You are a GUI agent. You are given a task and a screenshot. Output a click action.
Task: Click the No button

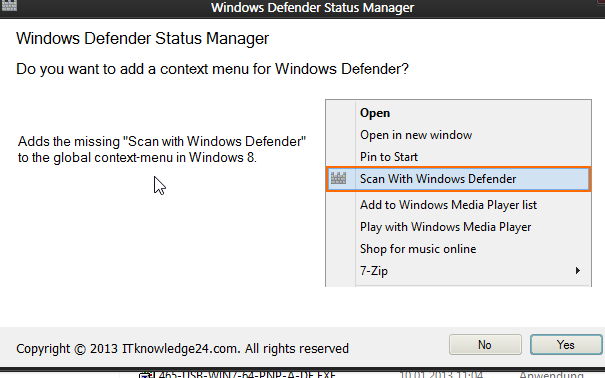coord(485,344)
